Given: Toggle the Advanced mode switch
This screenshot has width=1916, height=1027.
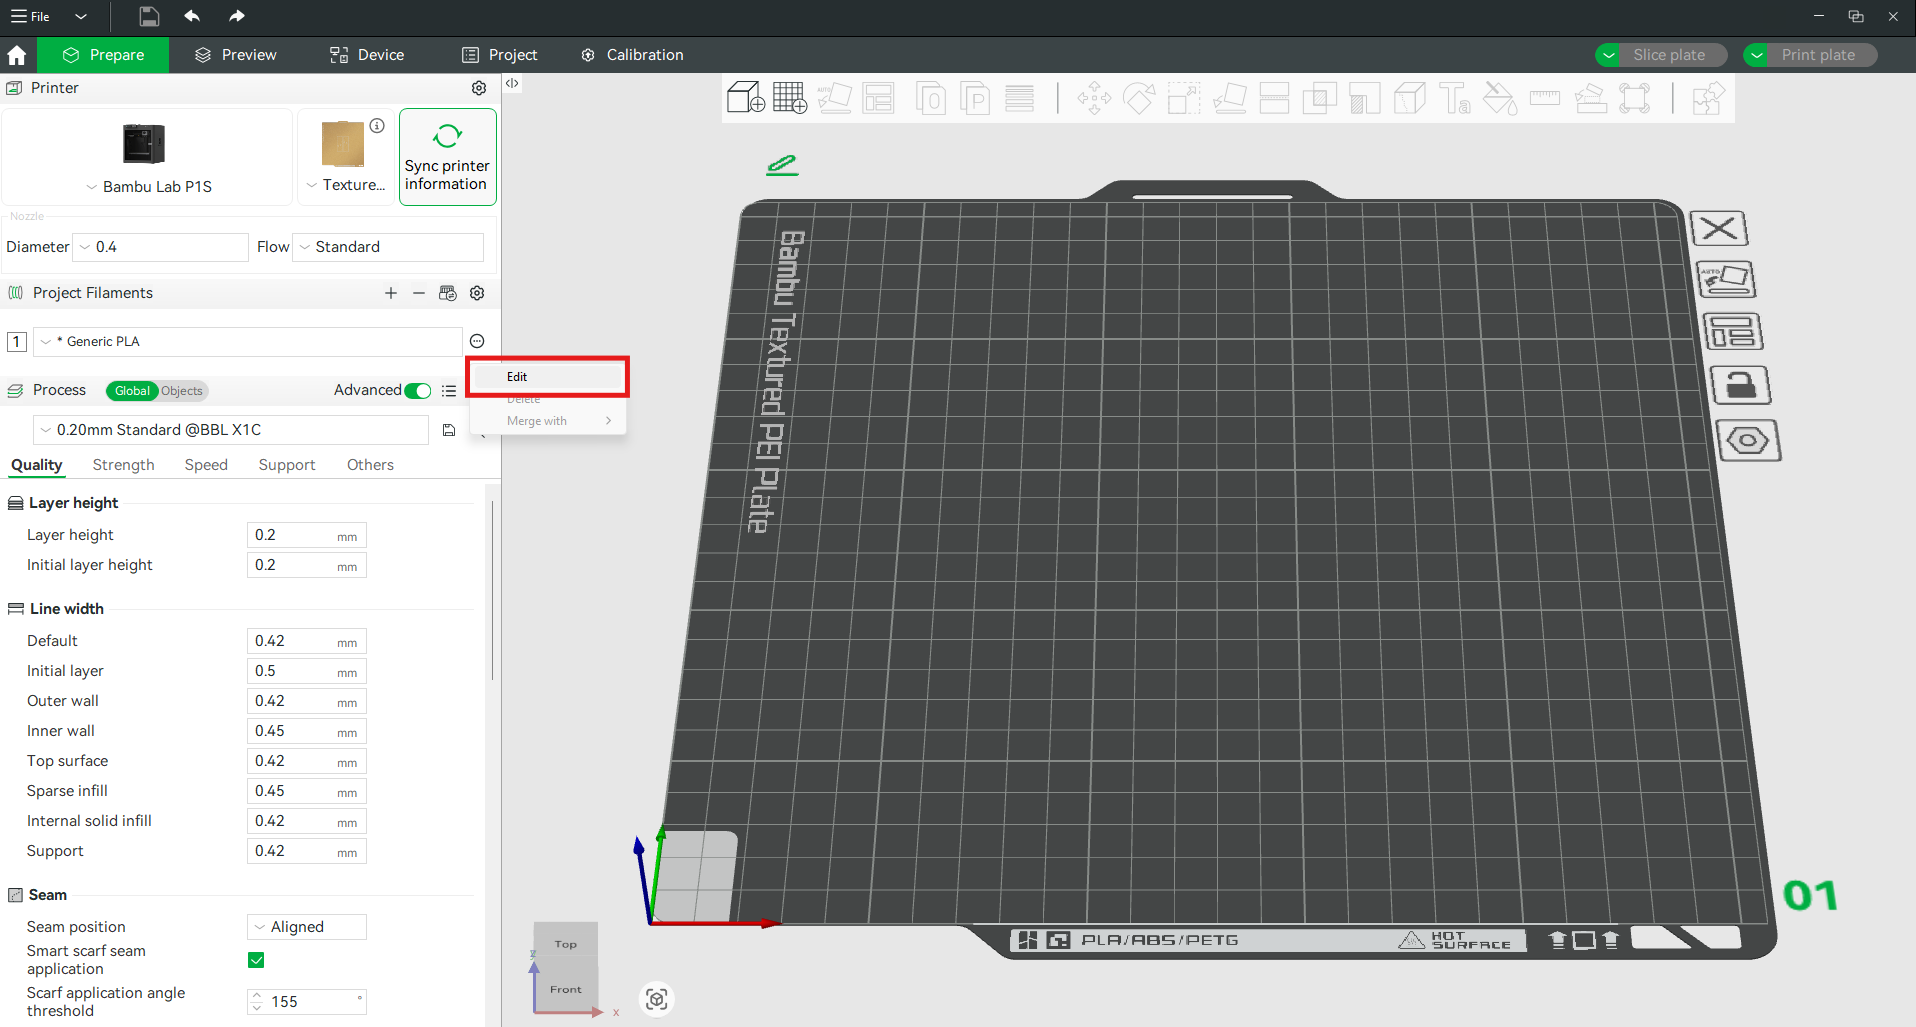Looking at the screenshot, I should pos(418,391).
